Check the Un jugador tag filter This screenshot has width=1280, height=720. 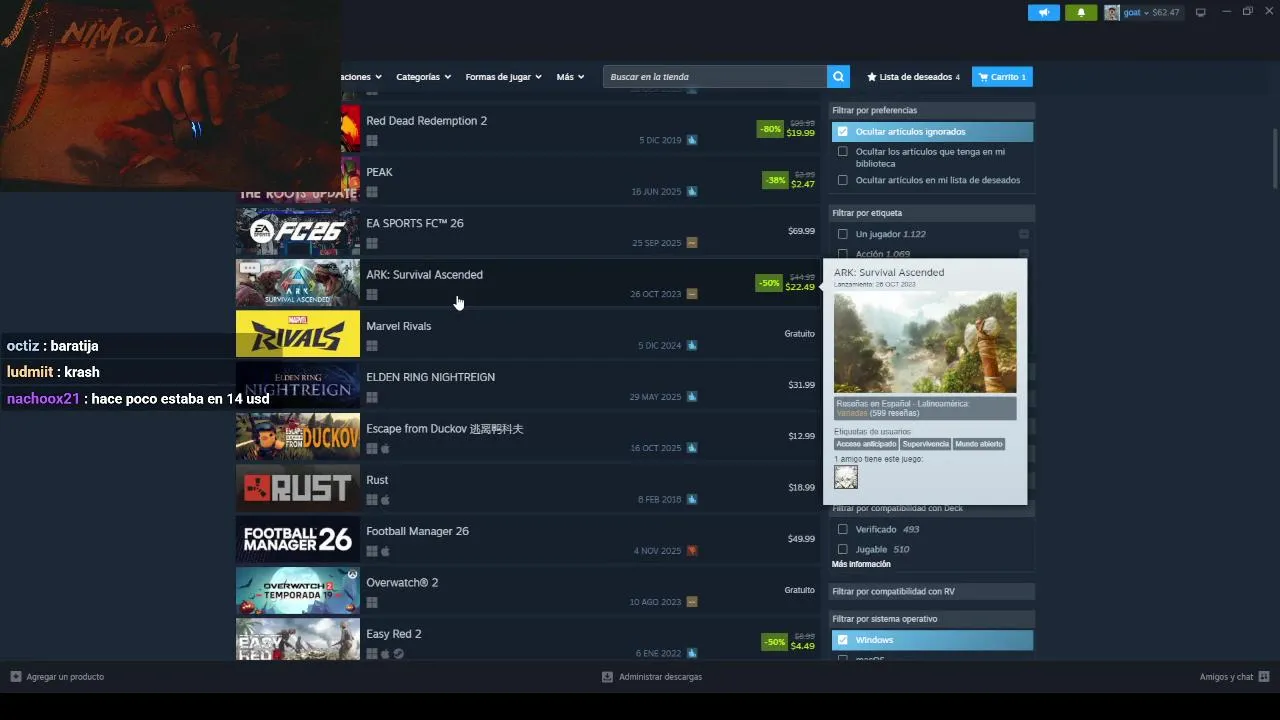click(x=843, y=234)
